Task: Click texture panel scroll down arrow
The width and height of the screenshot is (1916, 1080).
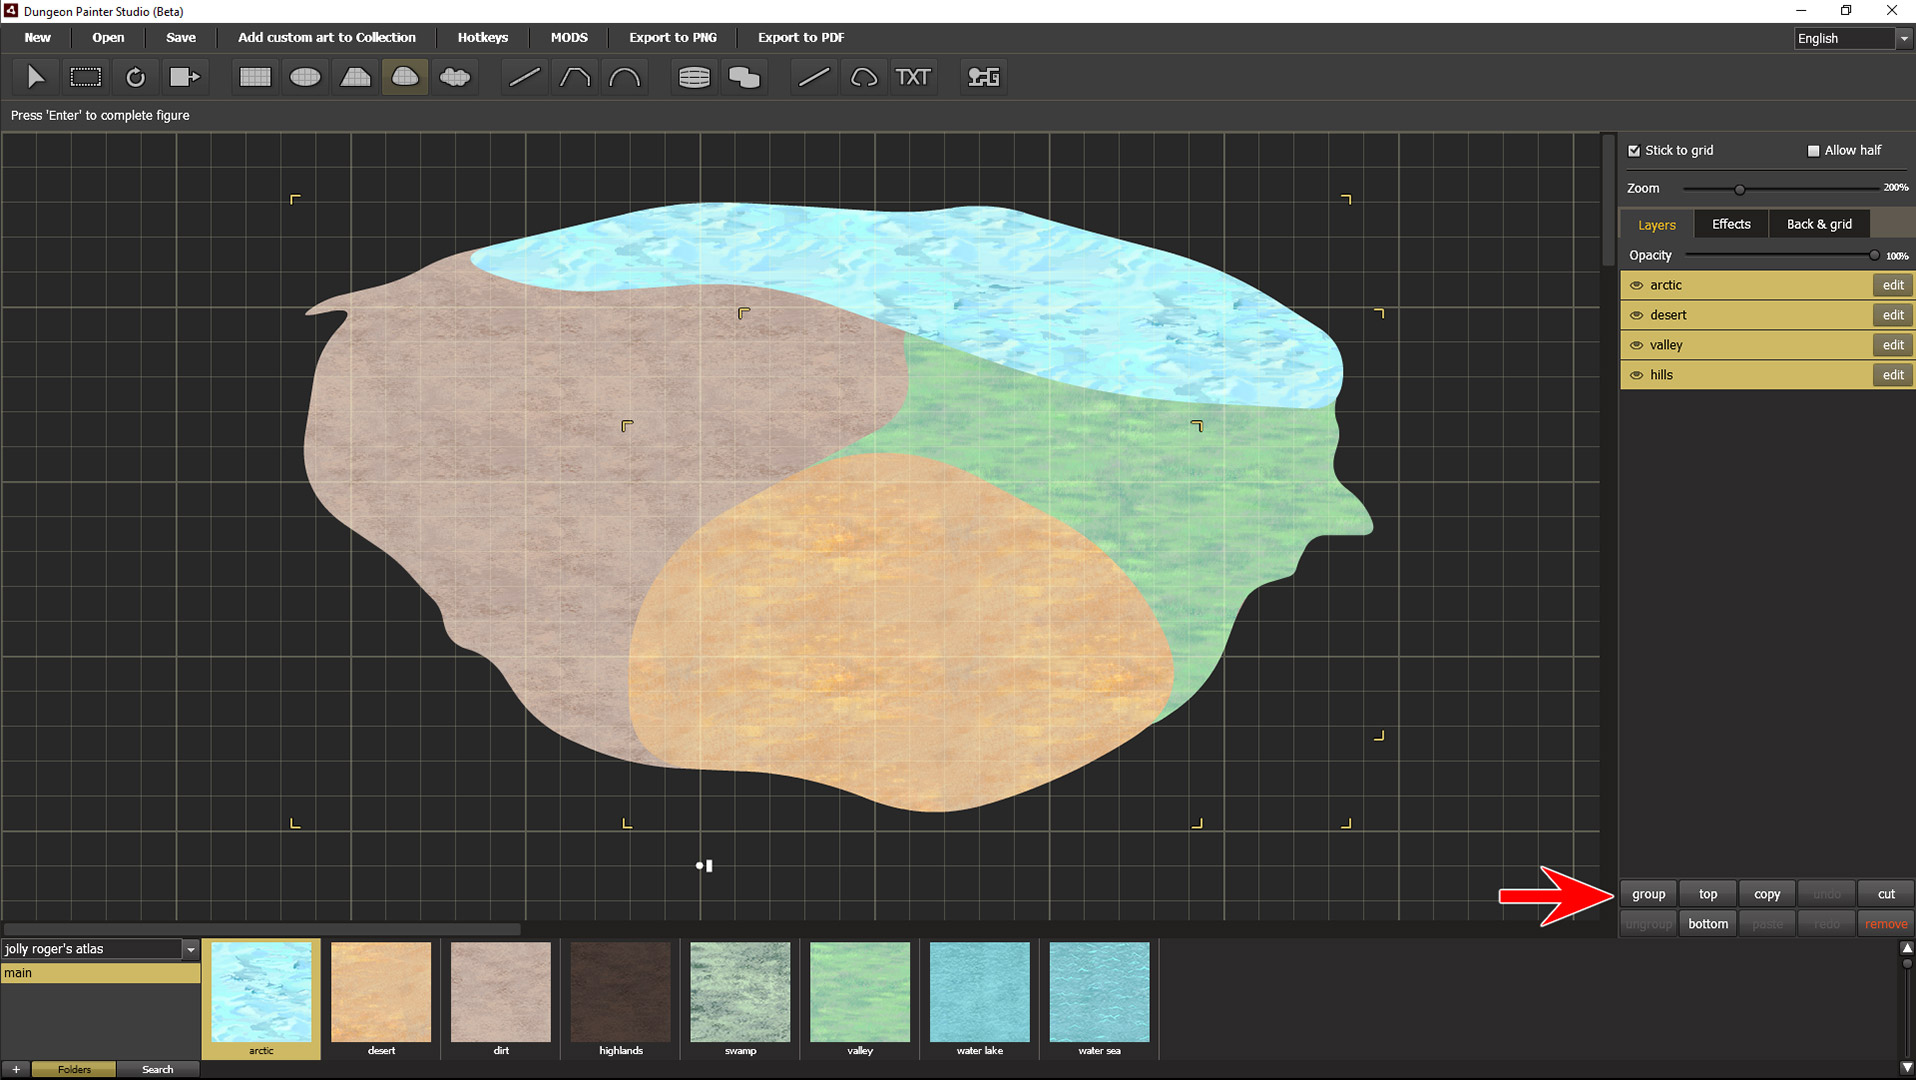Action: 1907,1067
